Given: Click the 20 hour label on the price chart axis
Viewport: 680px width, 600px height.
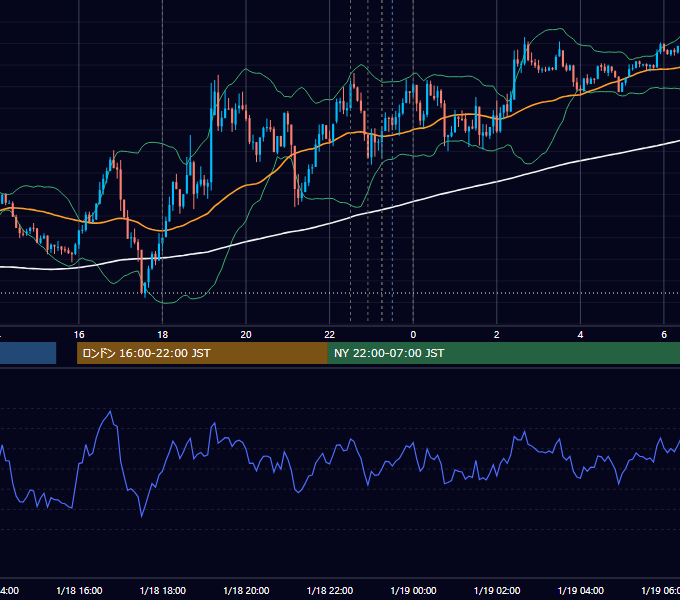Looking at the screenshot, I should click(x=246, y=335).
